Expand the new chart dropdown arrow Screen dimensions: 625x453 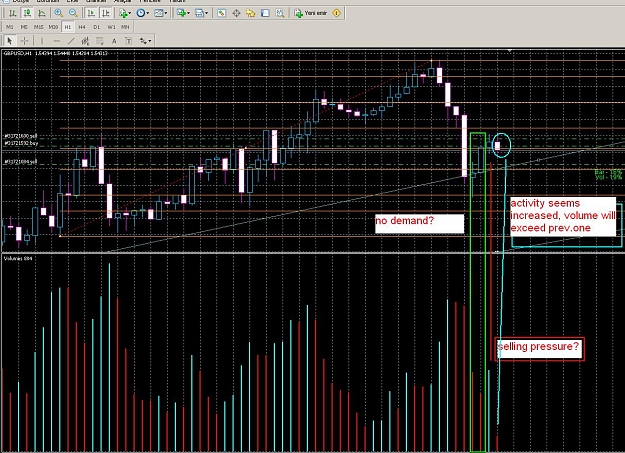click(x=188, y=13)
